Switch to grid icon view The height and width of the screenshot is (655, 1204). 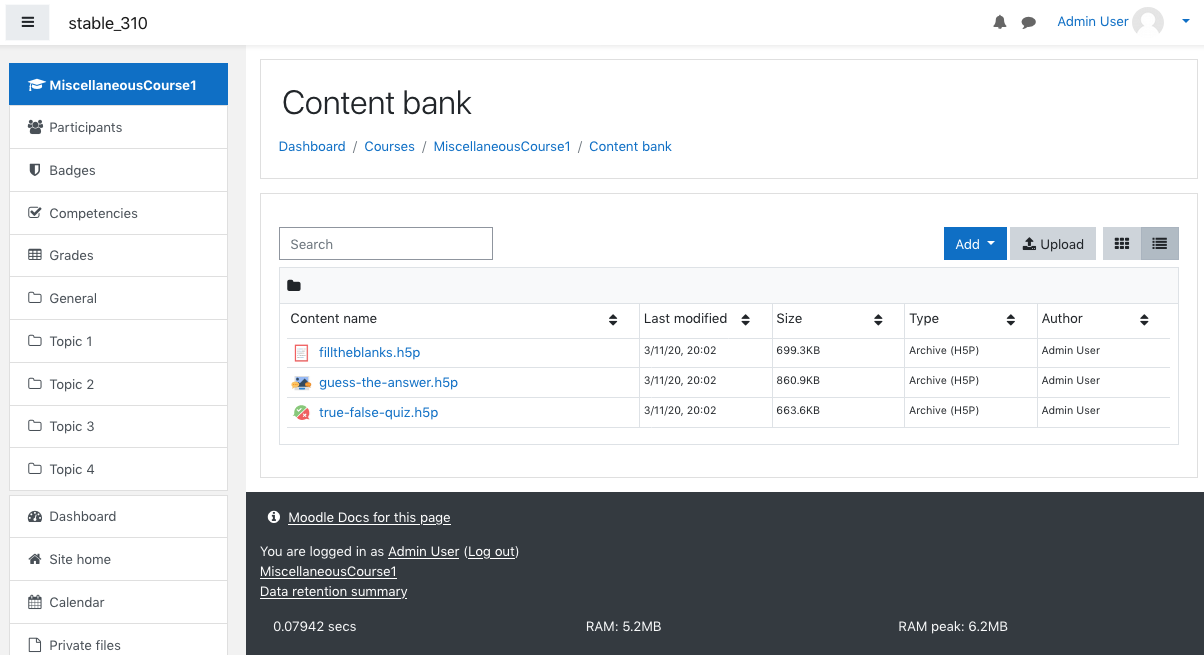point(1122,244)
